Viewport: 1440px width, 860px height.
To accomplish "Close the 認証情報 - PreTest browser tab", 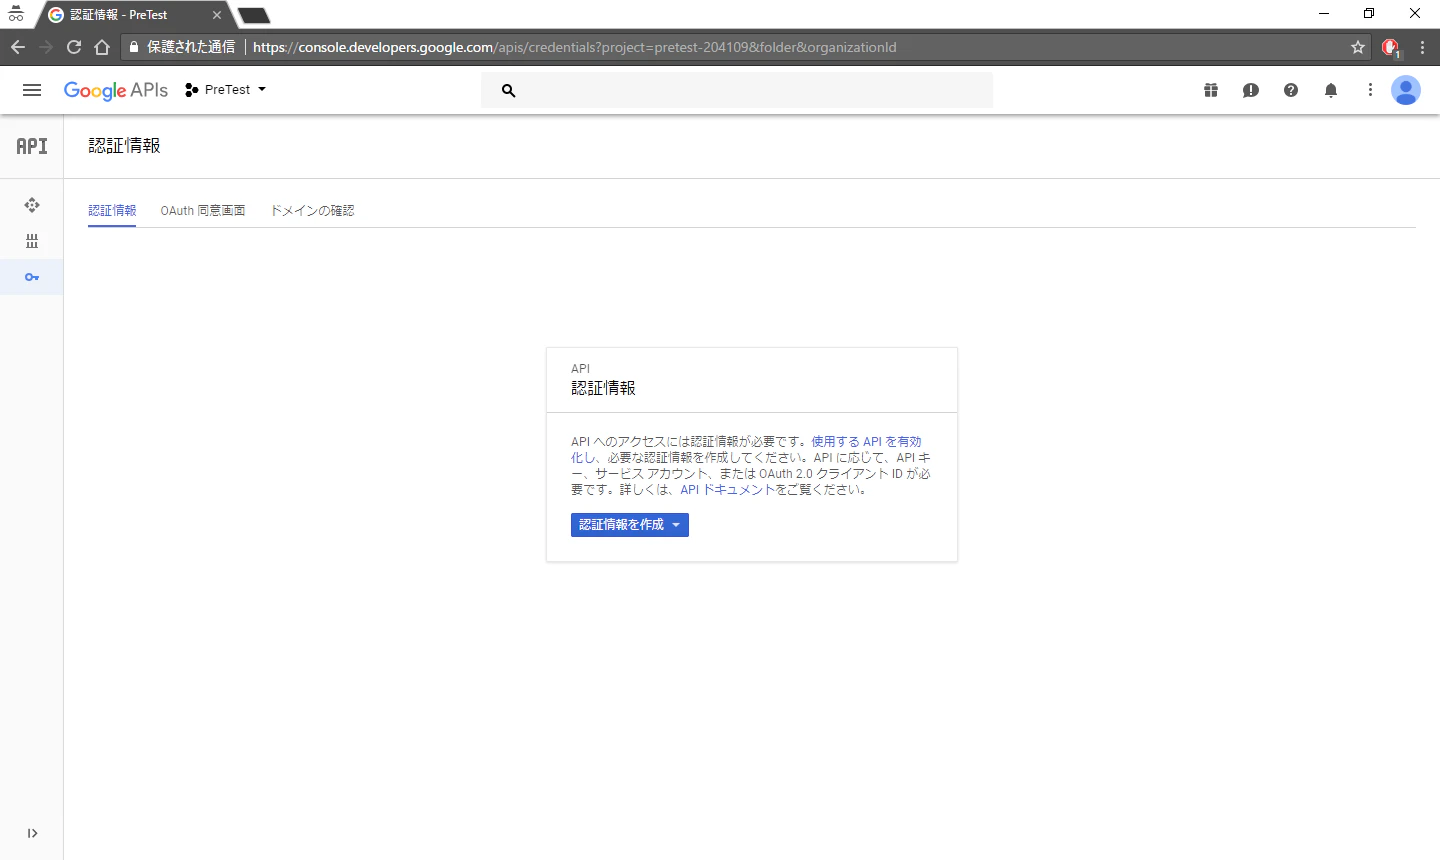I will click(x=217, y=15).
